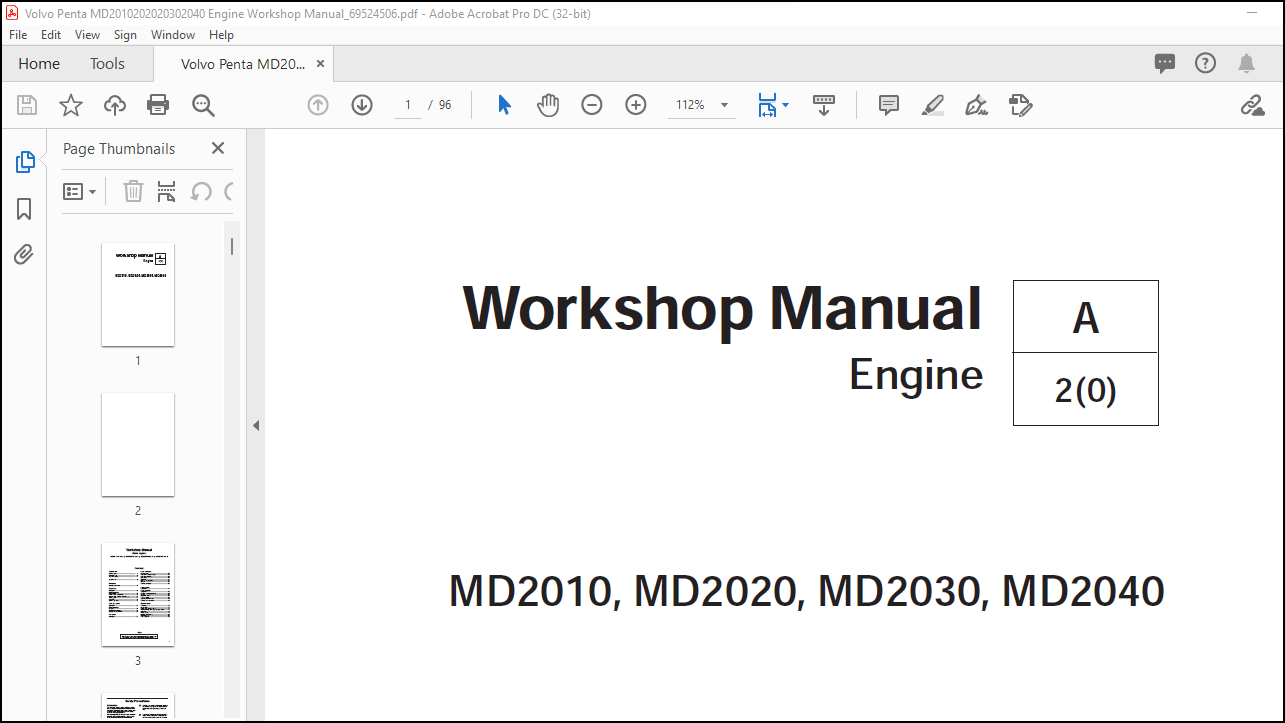Go to next page arrow

(x=362, y=105)
